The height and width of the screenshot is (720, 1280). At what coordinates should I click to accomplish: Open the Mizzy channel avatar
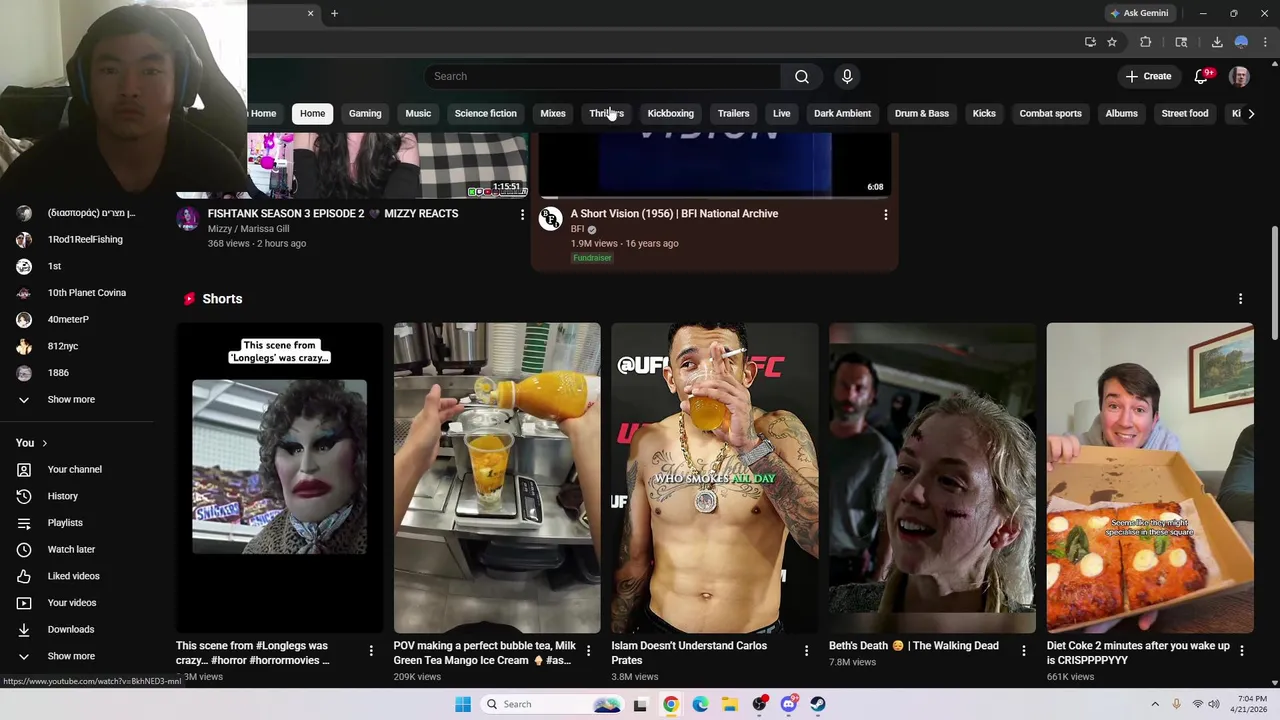click(188, 219)
